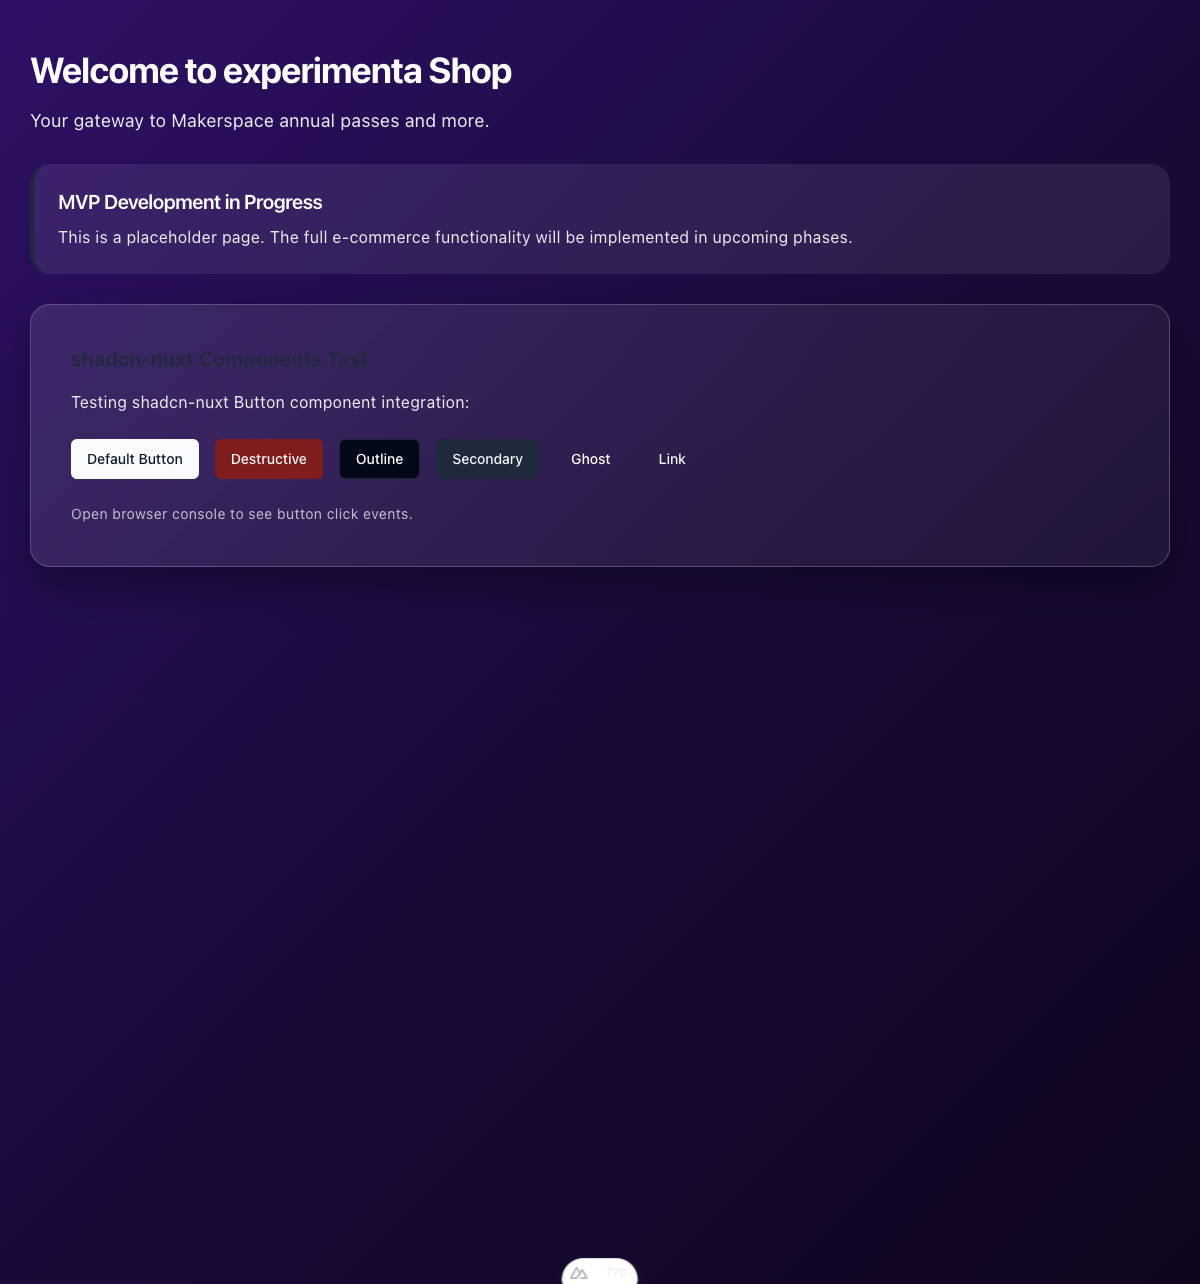This screenshot has height=1284, width=1200.
Task: Follow the Link button
Action: click(x=672, y=459)
